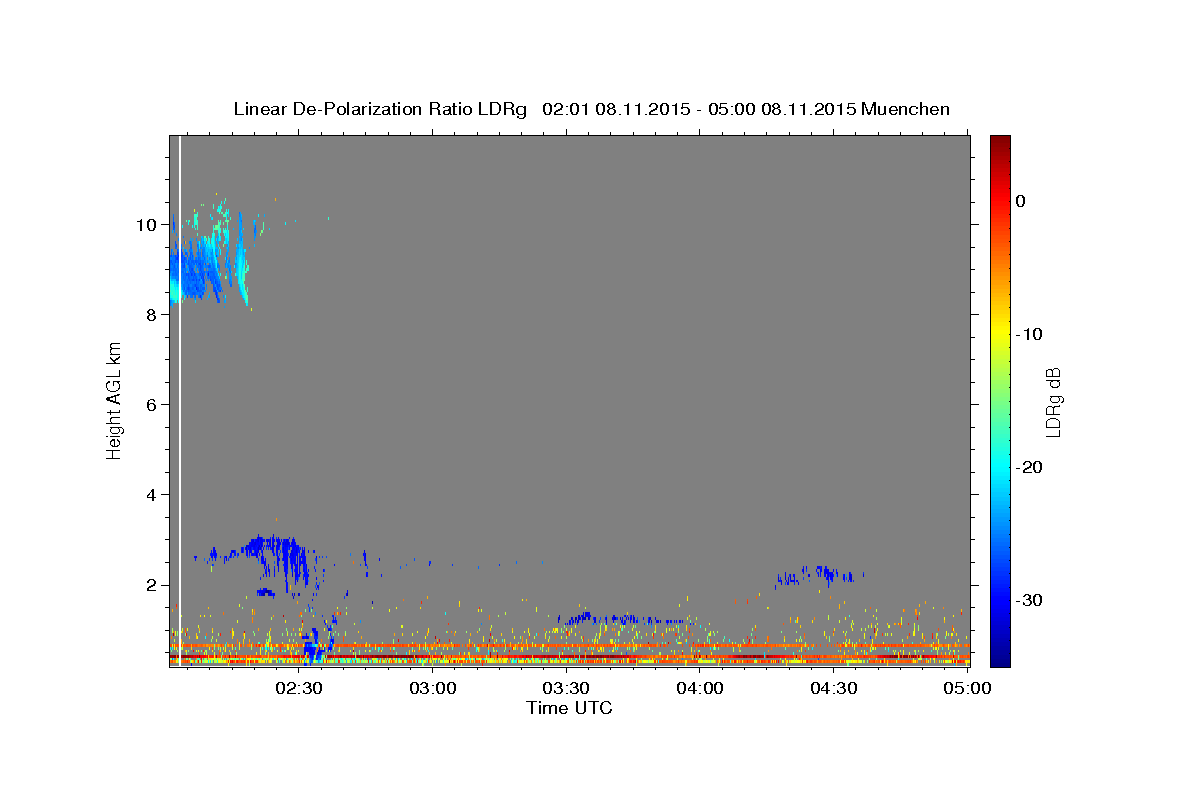Click the thin blue layer near 03:45 at 1 km
The width and height of the screenshot is (1200, 800).
click(625, 619)
